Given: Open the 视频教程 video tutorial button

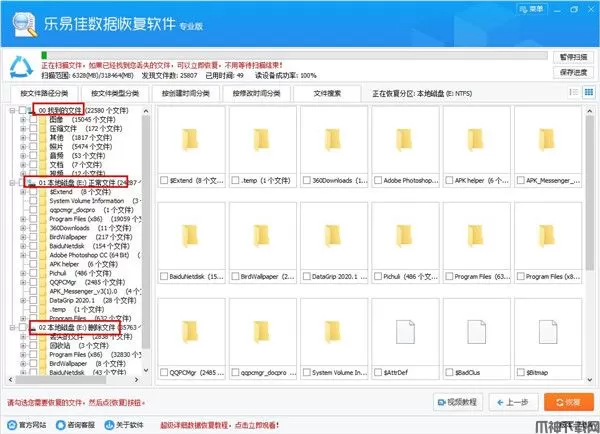Looking at the screenshot, I should pyautogui.click(x=458, y=402).
